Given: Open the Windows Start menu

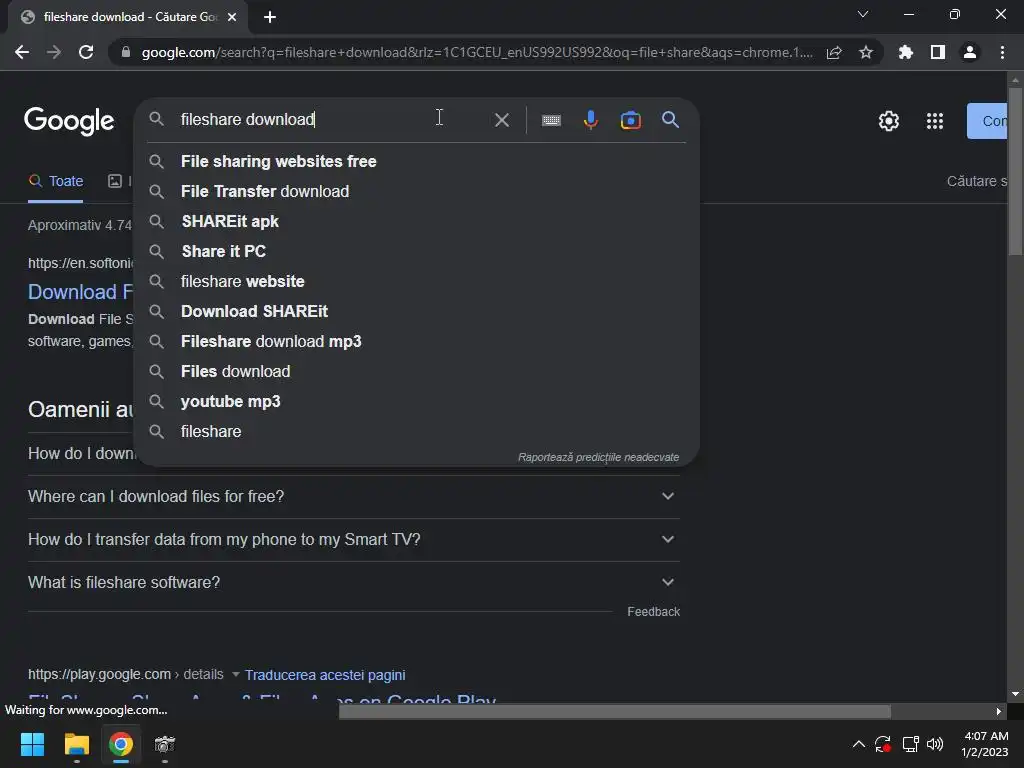Looking at the screenshot, I should (x=32, y=744).
